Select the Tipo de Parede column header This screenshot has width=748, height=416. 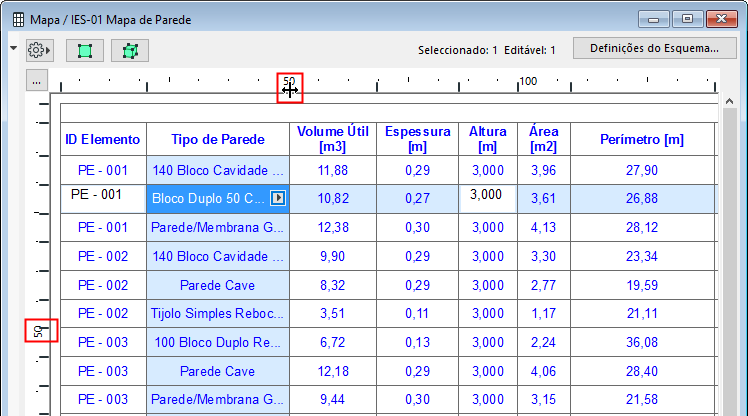[x=218, y=139]
